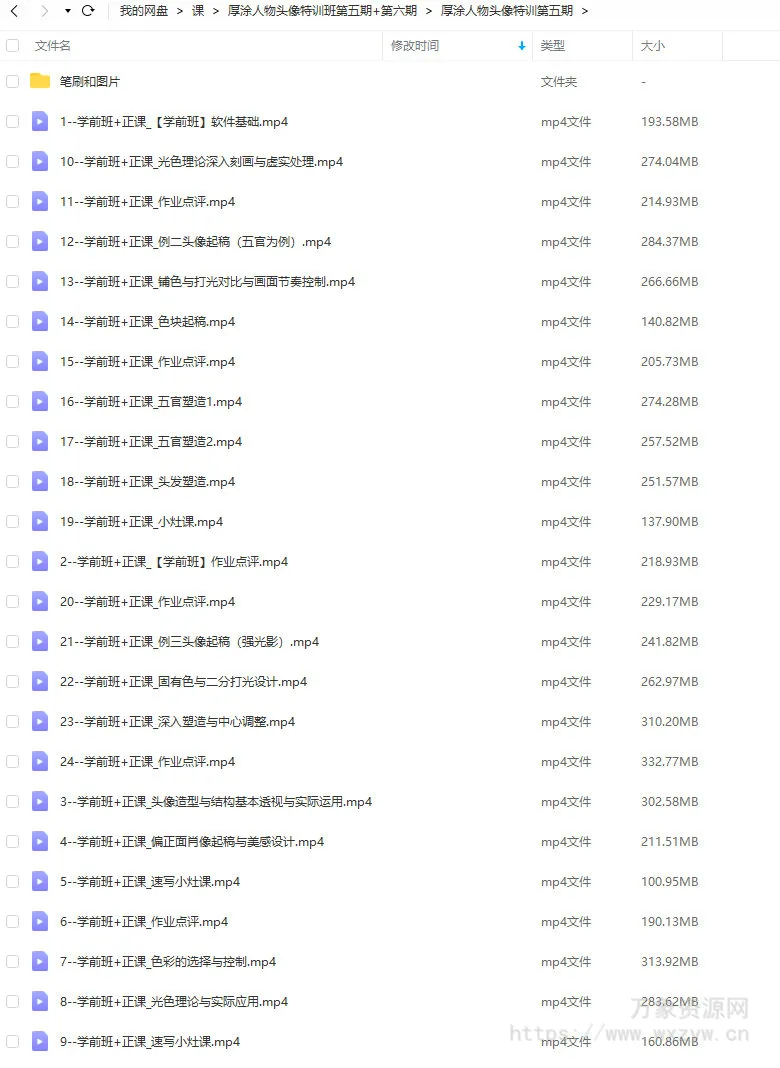Select checkbox for 16--五官塑造1.mp4

point(12,402)
